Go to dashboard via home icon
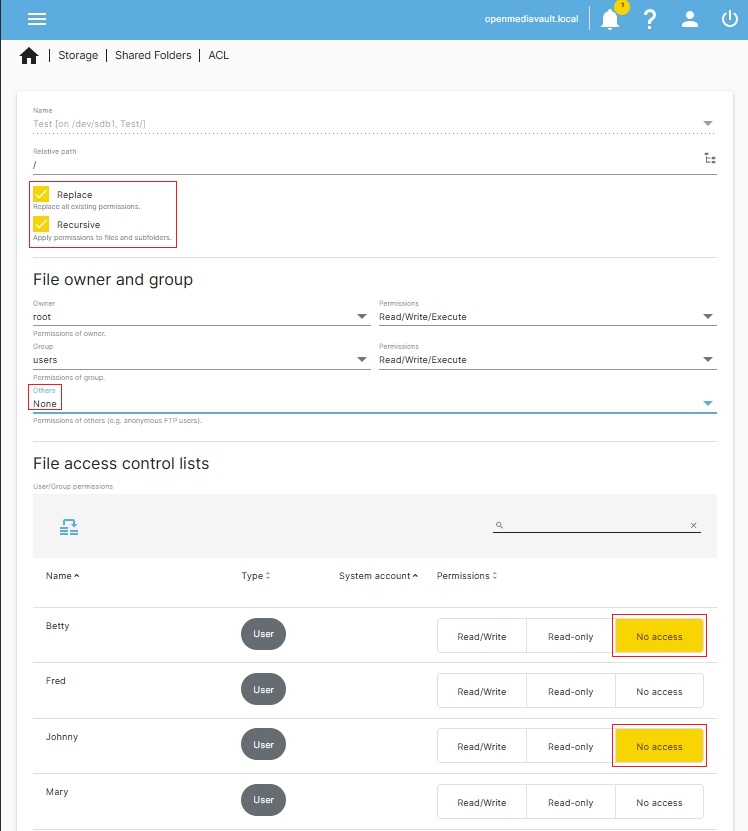 point(29,56)
